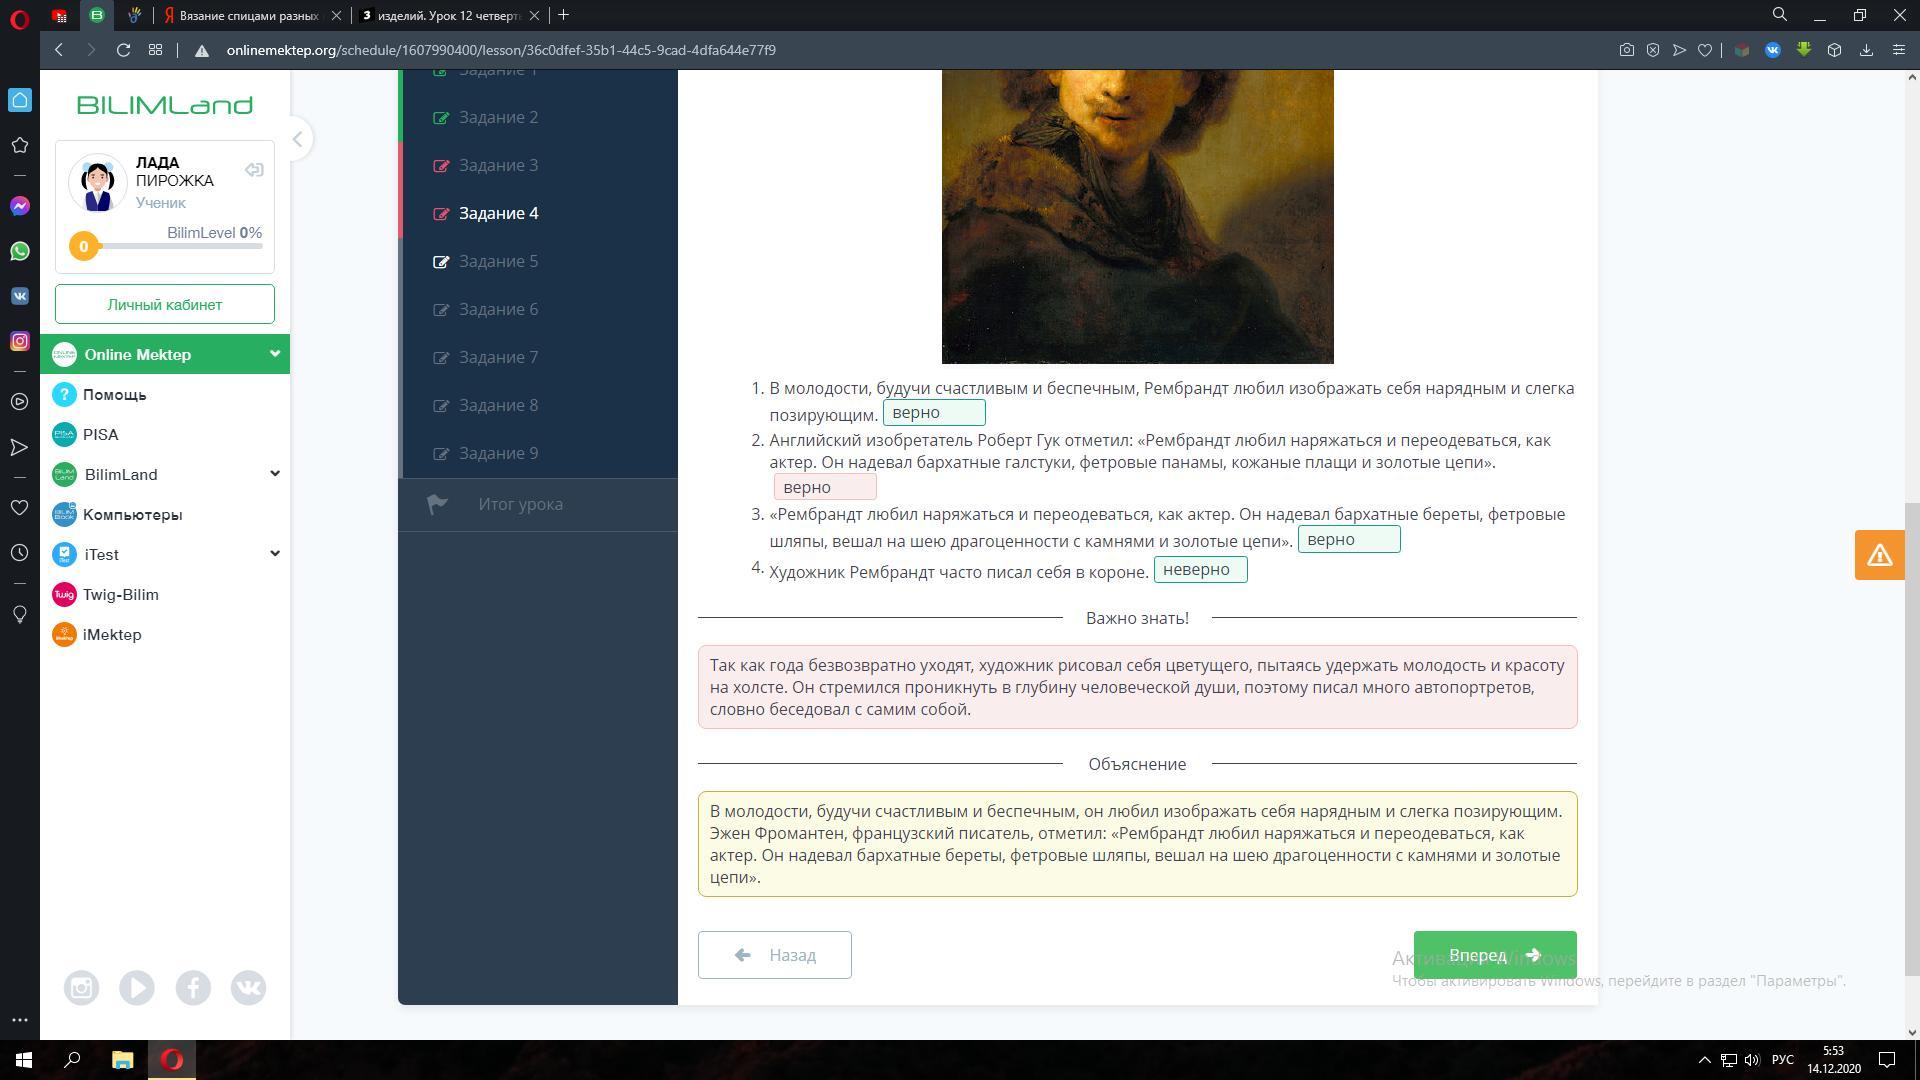Click the WhatsApp icon in Opera sidebar

click(19, 251)
